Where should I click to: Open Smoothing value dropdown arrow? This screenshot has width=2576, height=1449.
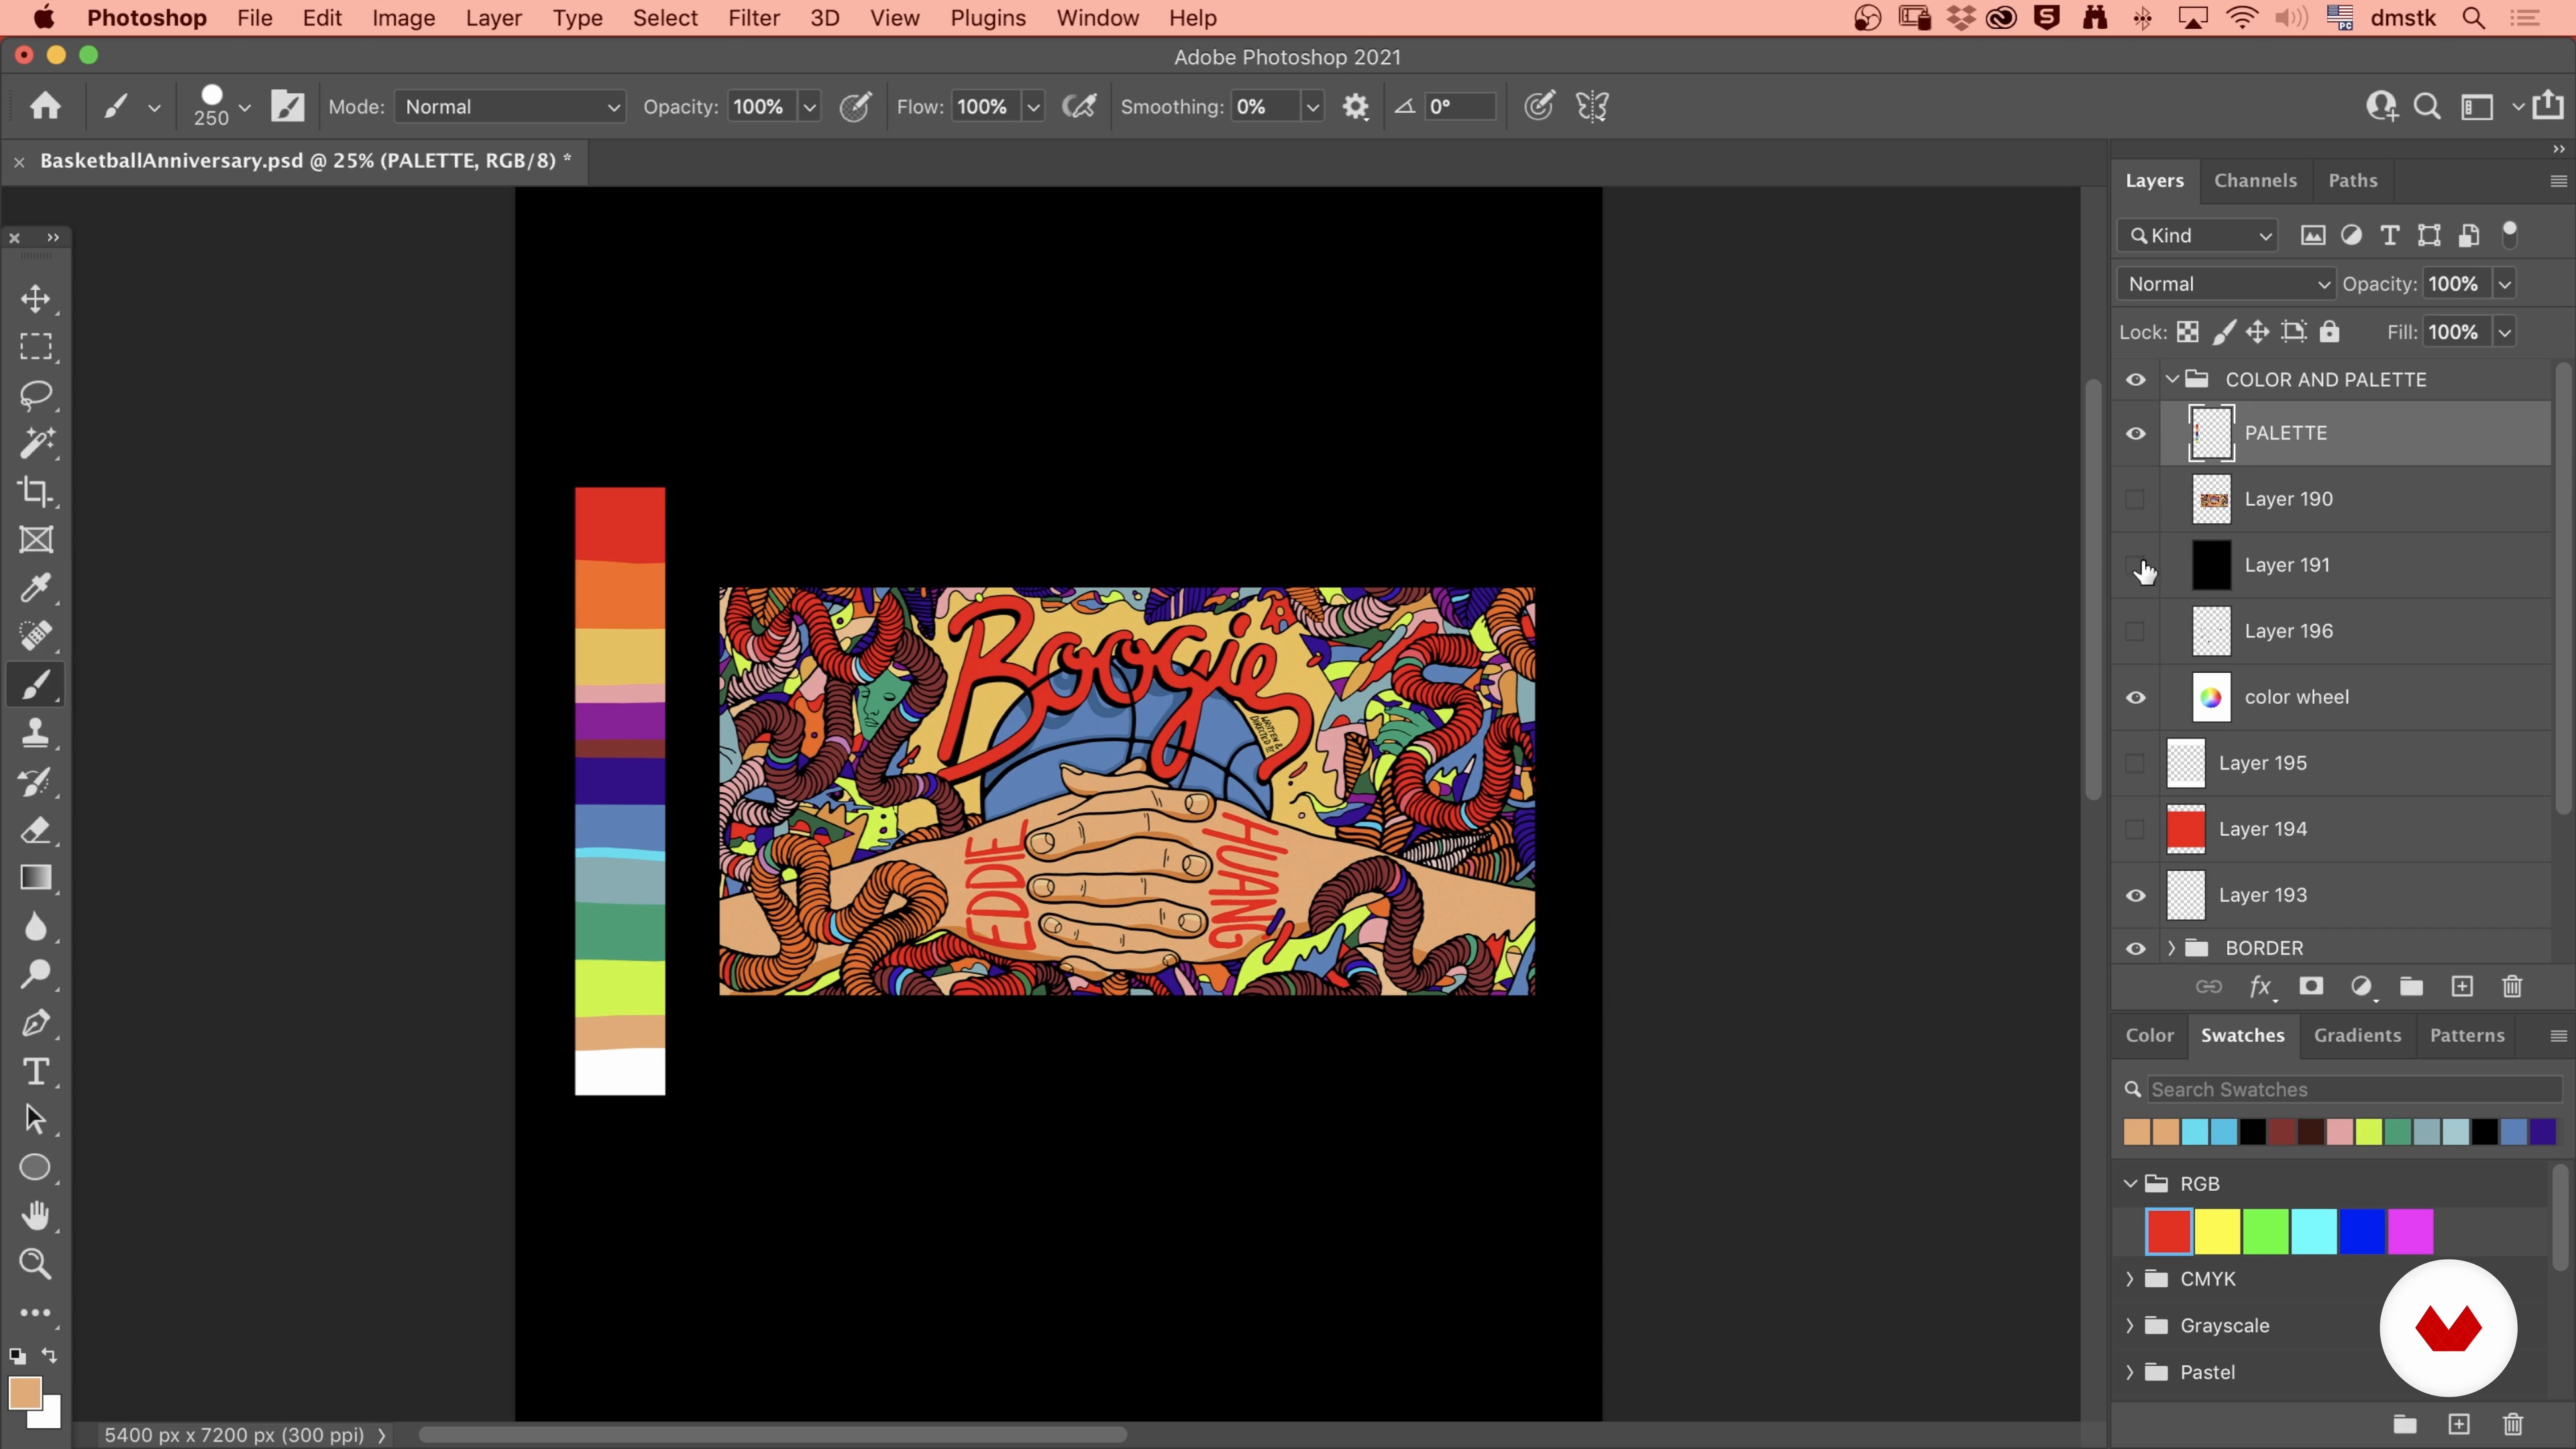pyautogui.click(x=1312, y=106)
